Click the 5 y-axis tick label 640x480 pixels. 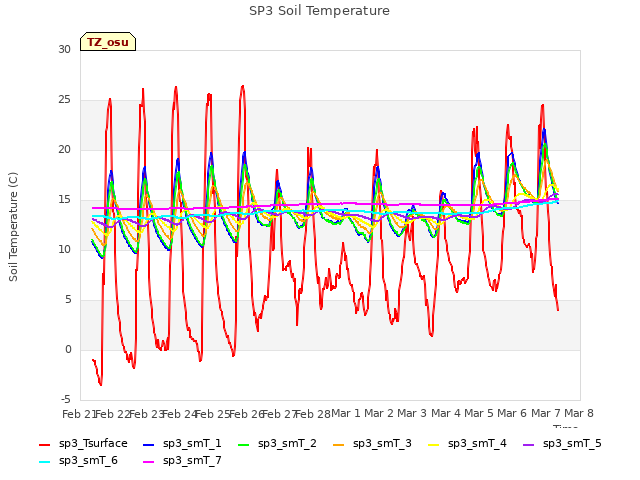tap(68, 300)
